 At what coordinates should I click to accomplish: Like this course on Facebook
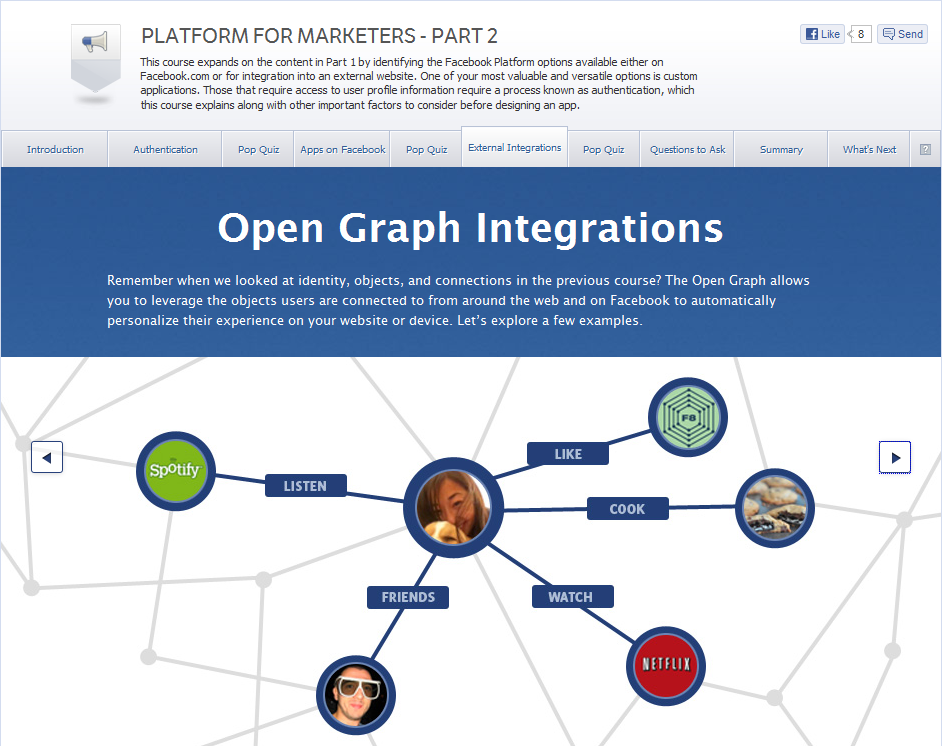pyautogui.click(x=822, y=34)
